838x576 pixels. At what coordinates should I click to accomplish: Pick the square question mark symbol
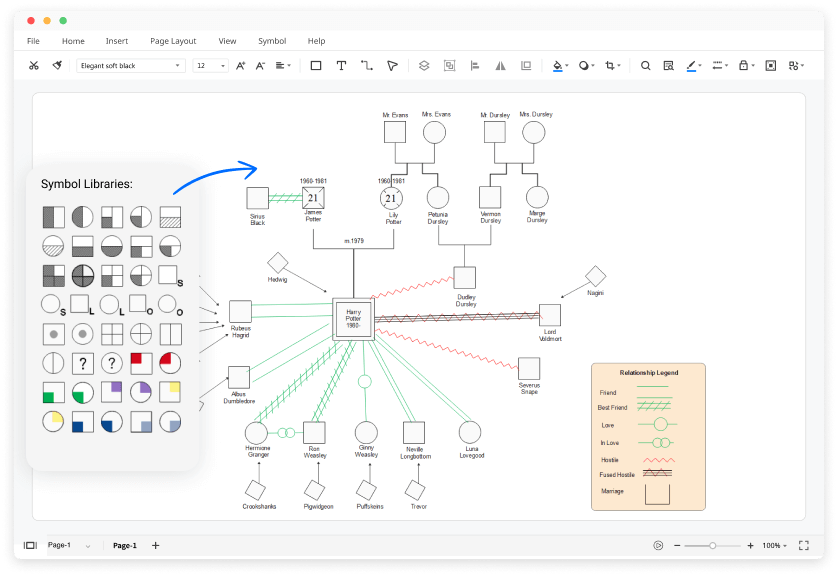coord(82,364)
